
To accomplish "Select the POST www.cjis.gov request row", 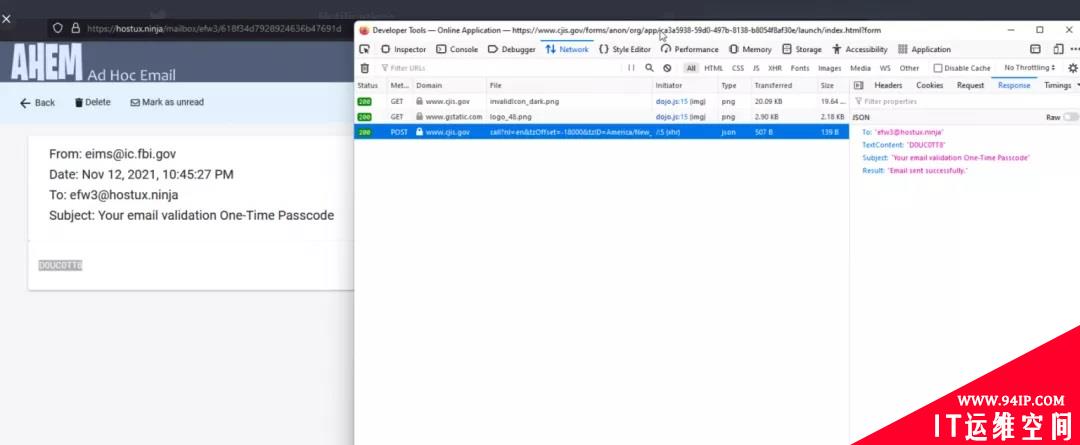I will 601,132.
